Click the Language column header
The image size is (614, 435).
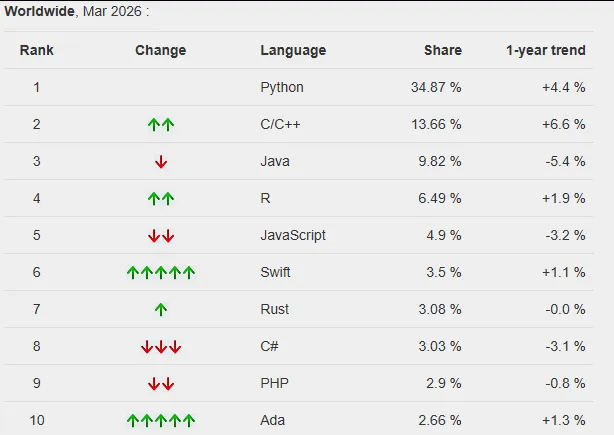pyautogui.click(x=293, y=50)
